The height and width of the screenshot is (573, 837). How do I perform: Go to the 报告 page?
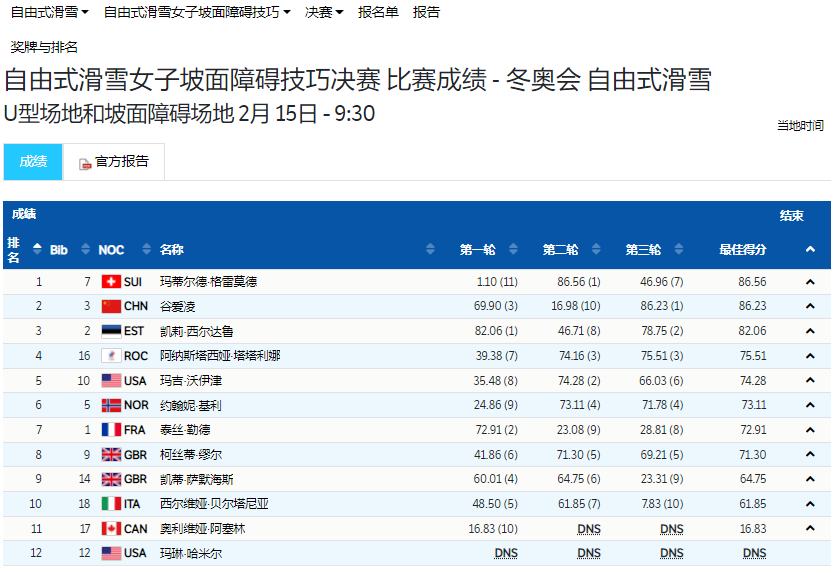pyautogui.click(x=426, y=12)
